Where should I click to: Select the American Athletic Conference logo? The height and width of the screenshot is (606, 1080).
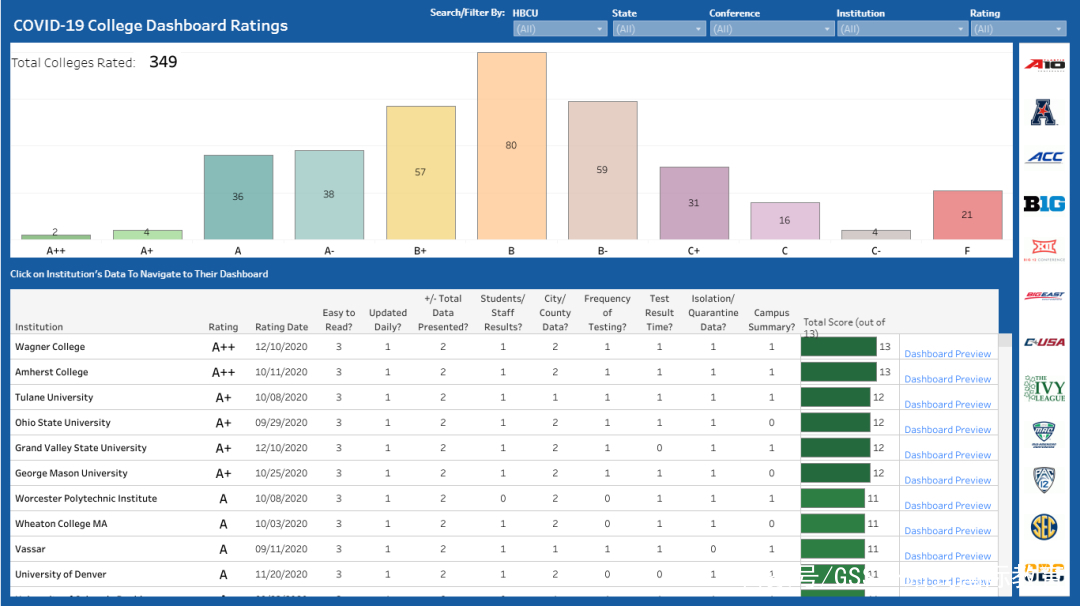[1044, 111]
